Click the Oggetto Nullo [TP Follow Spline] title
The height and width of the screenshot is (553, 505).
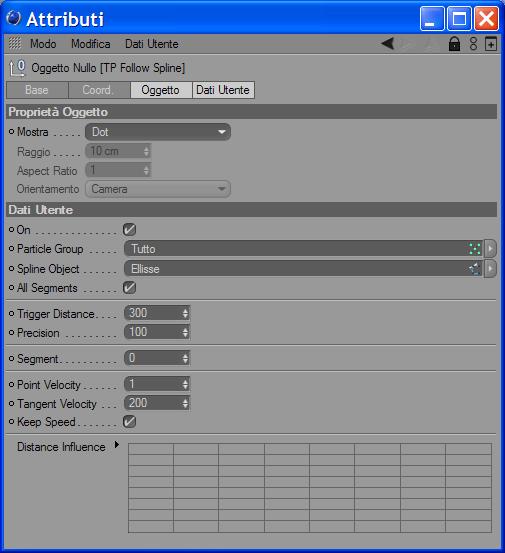[108, 68]
